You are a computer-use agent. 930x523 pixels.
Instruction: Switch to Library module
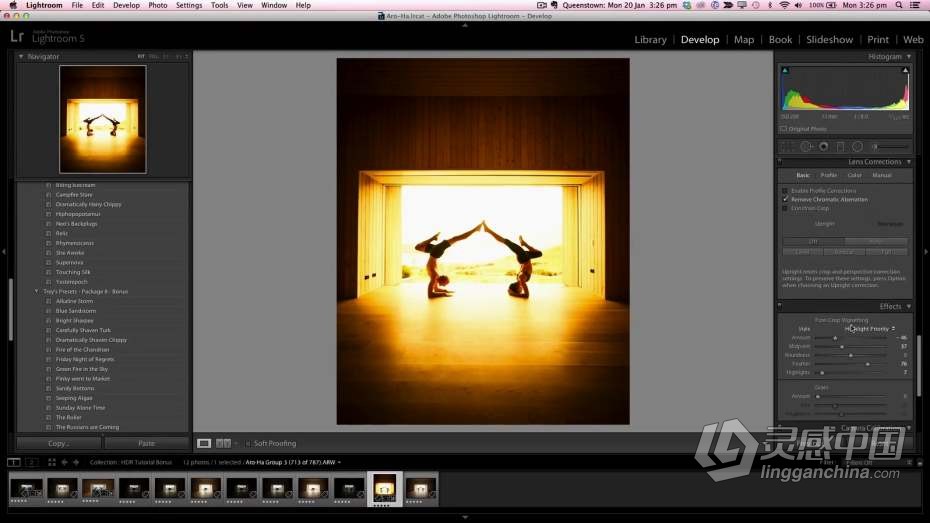651,40
